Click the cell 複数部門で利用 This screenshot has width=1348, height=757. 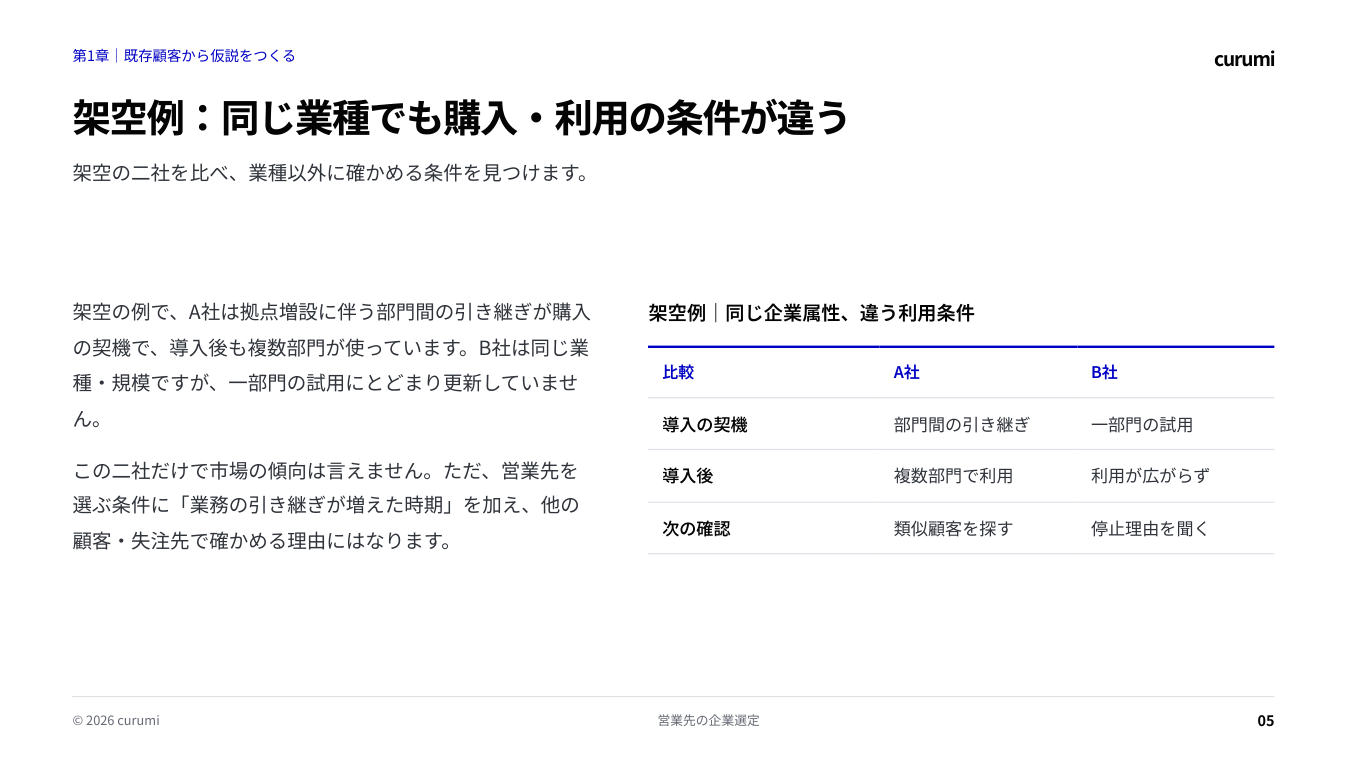[953, 476]
